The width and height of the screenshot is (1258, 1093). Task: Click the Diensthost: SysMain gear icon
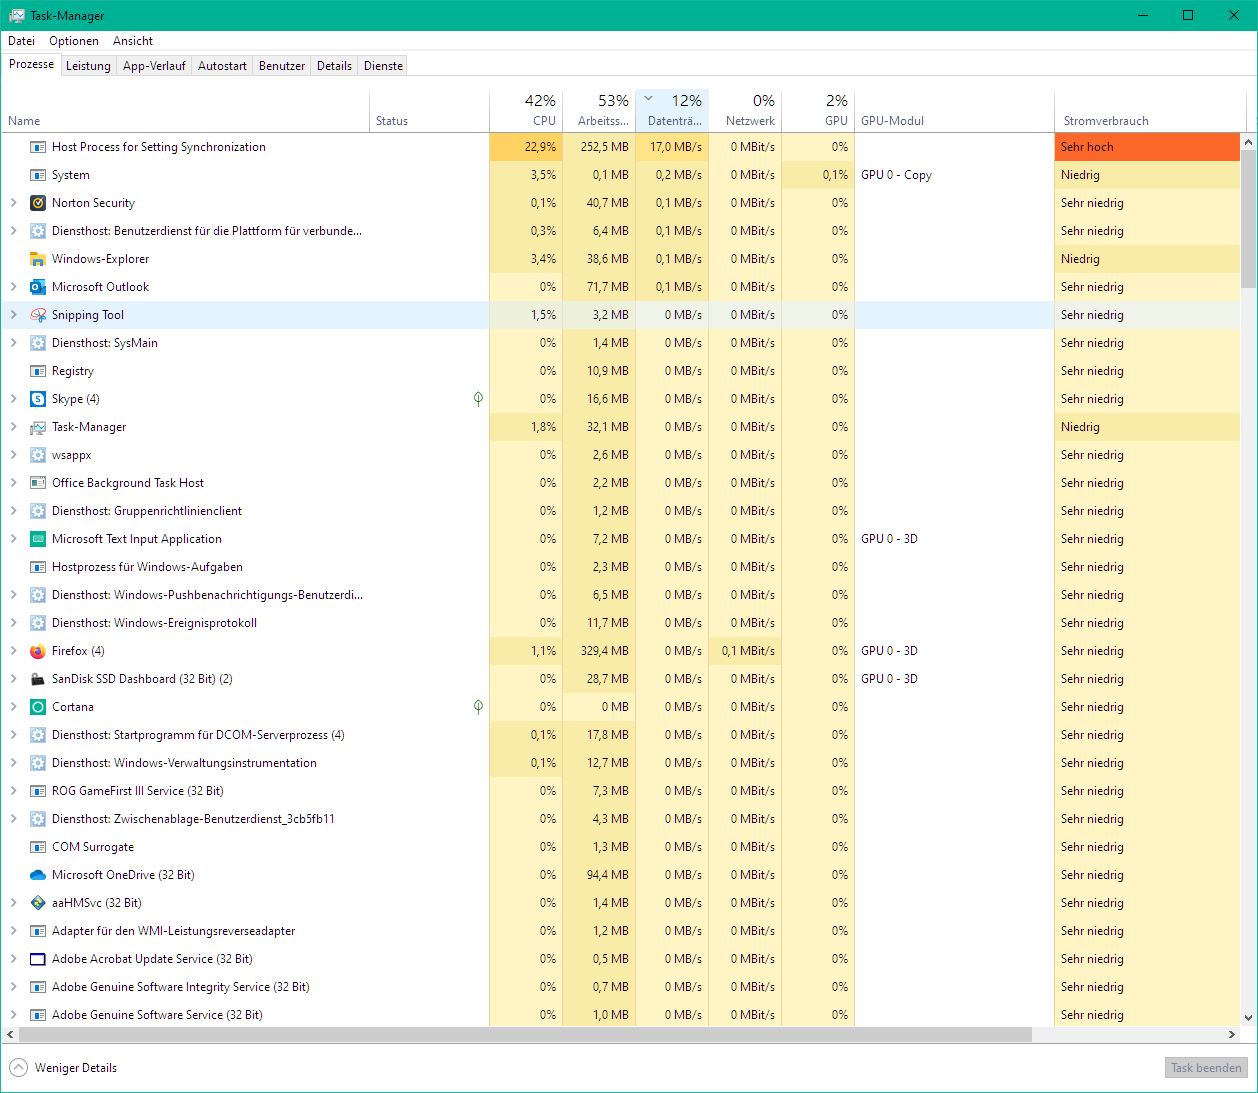(38, 343)
